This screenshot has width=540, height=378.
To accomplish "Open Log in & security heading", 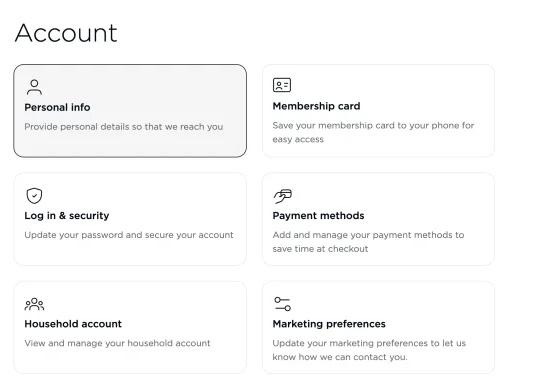I will 67,216.
